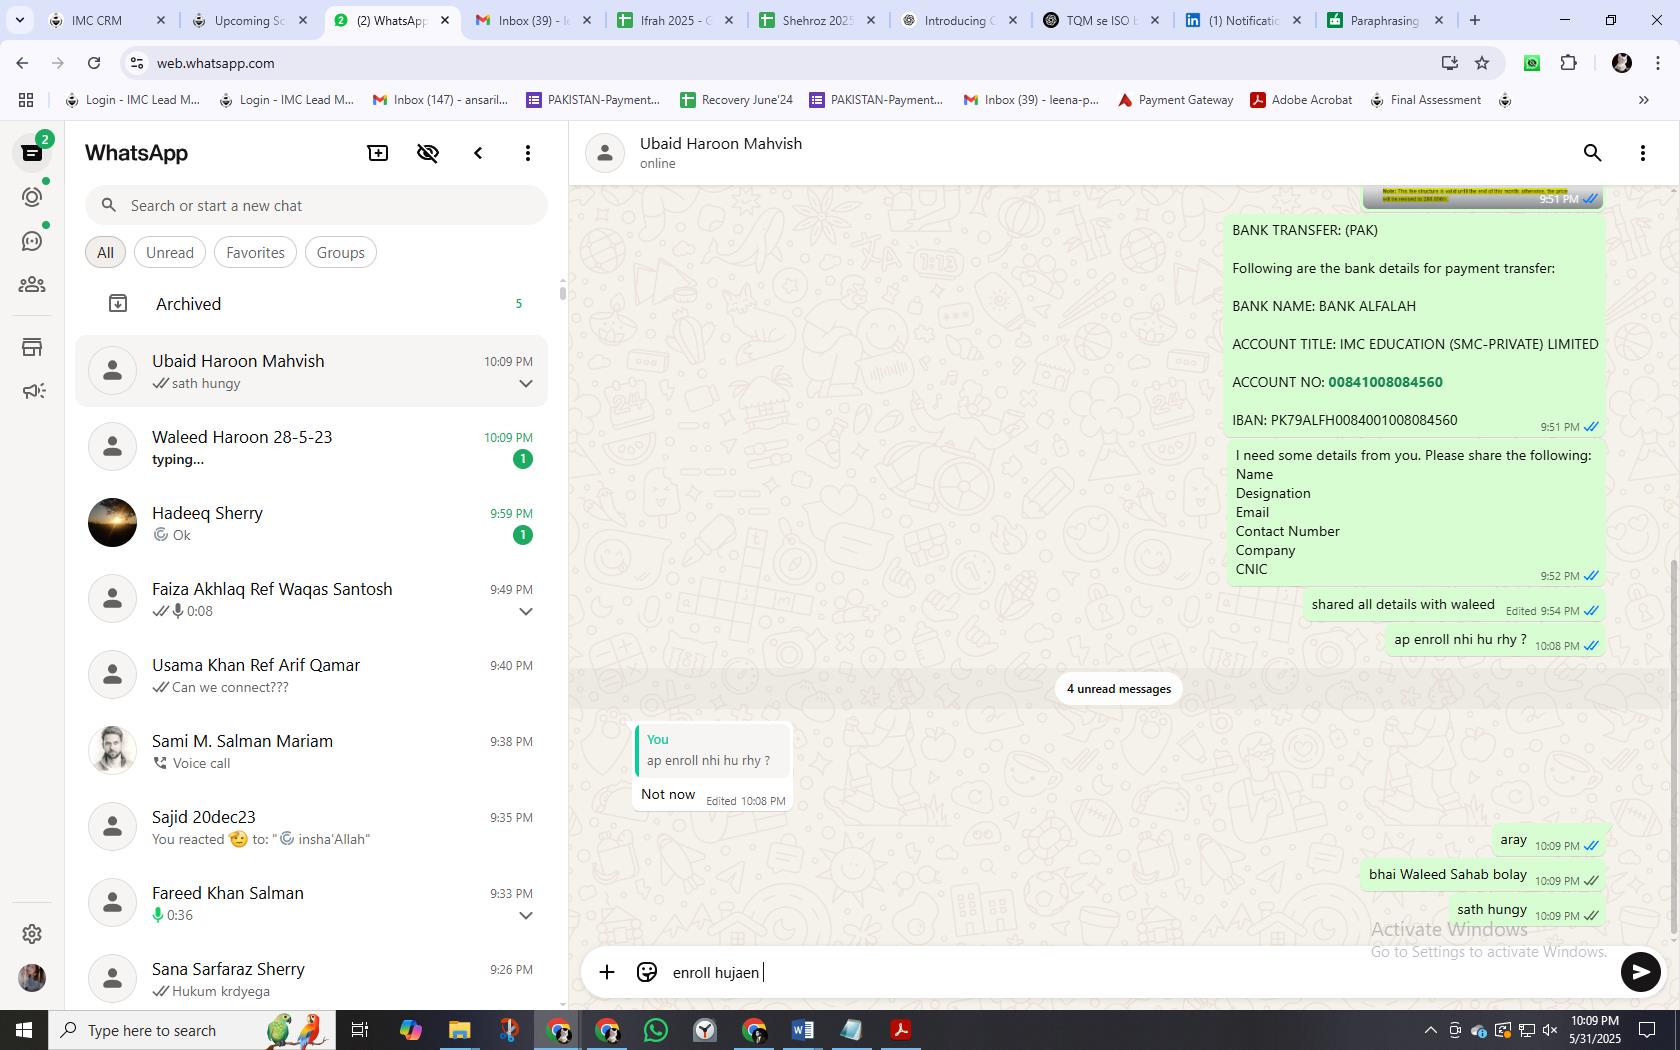Open Faiza Akhlaq Ref Waqas Santosh chat
Screen dimensions: 1680x1050
coord(311,599)
